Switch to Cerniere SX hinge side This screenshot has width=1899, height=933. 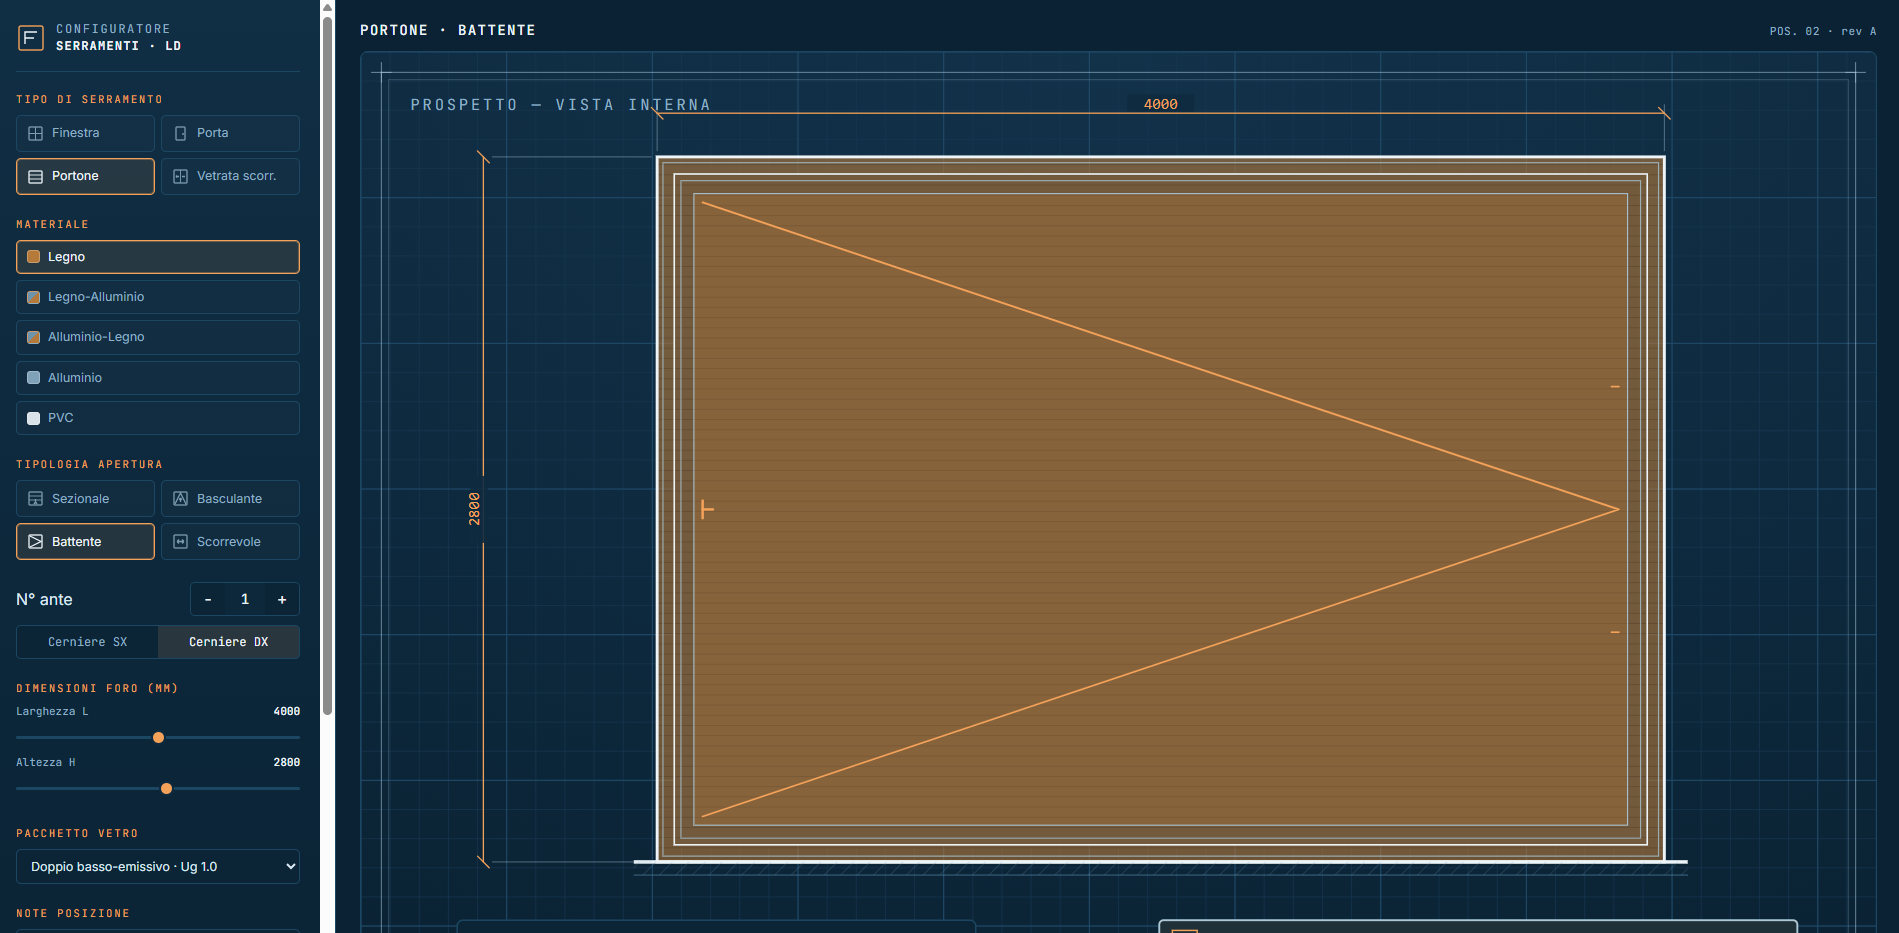87,642
